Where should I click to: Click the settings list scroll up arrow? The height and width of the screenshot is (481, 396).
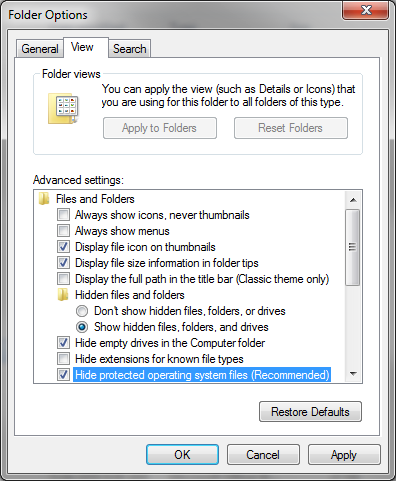[353, 200]
